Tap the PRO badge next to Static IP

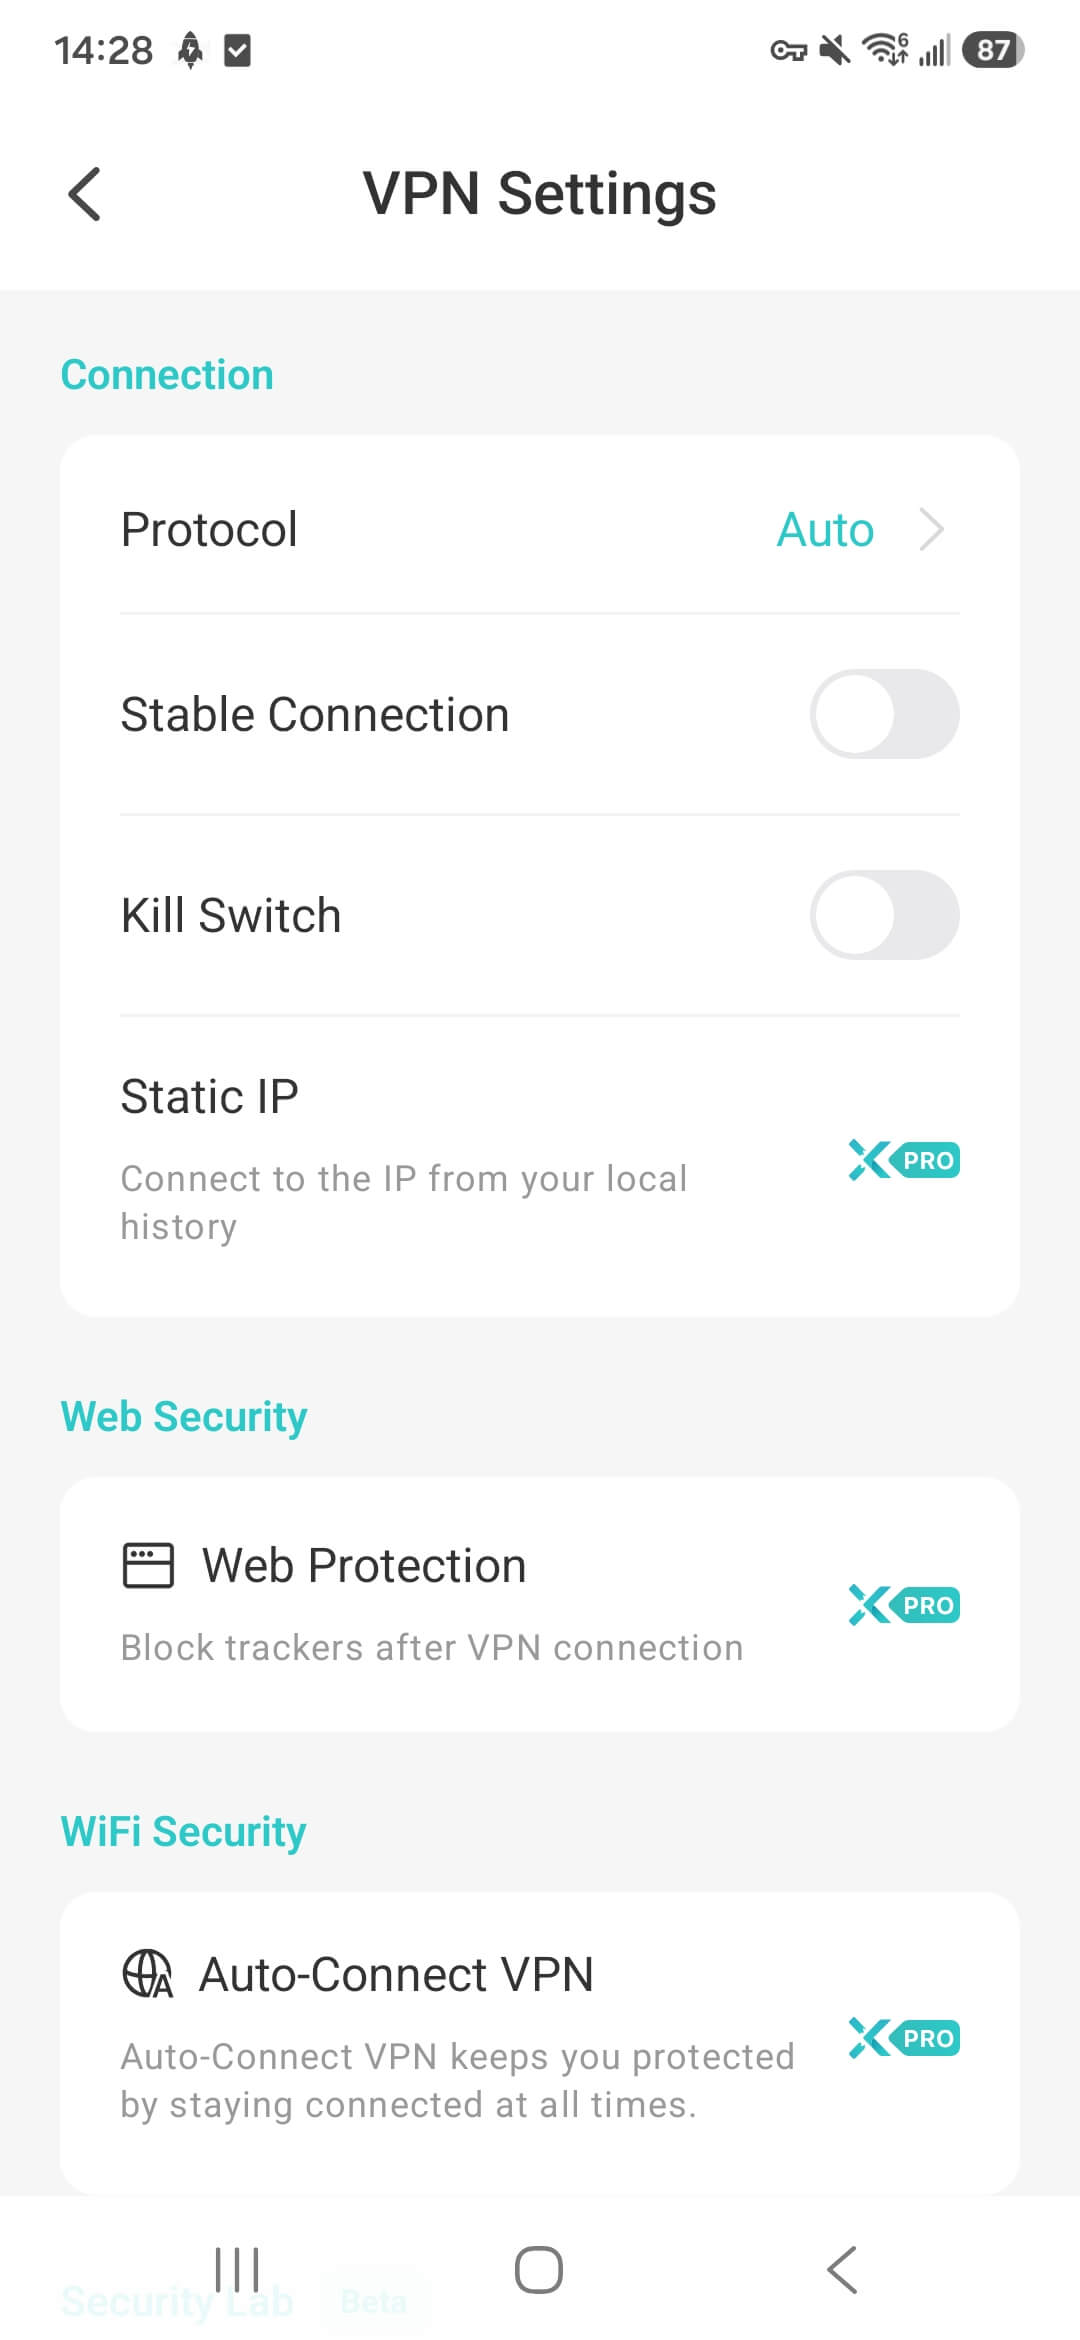pyautogui.click(x=904, y=1160)
